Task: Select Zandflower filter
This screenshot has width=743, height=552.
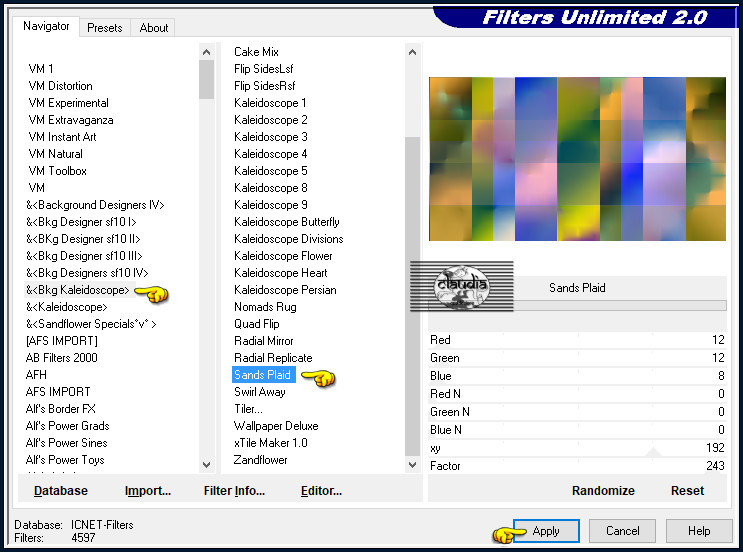Action: pos(260,460)
